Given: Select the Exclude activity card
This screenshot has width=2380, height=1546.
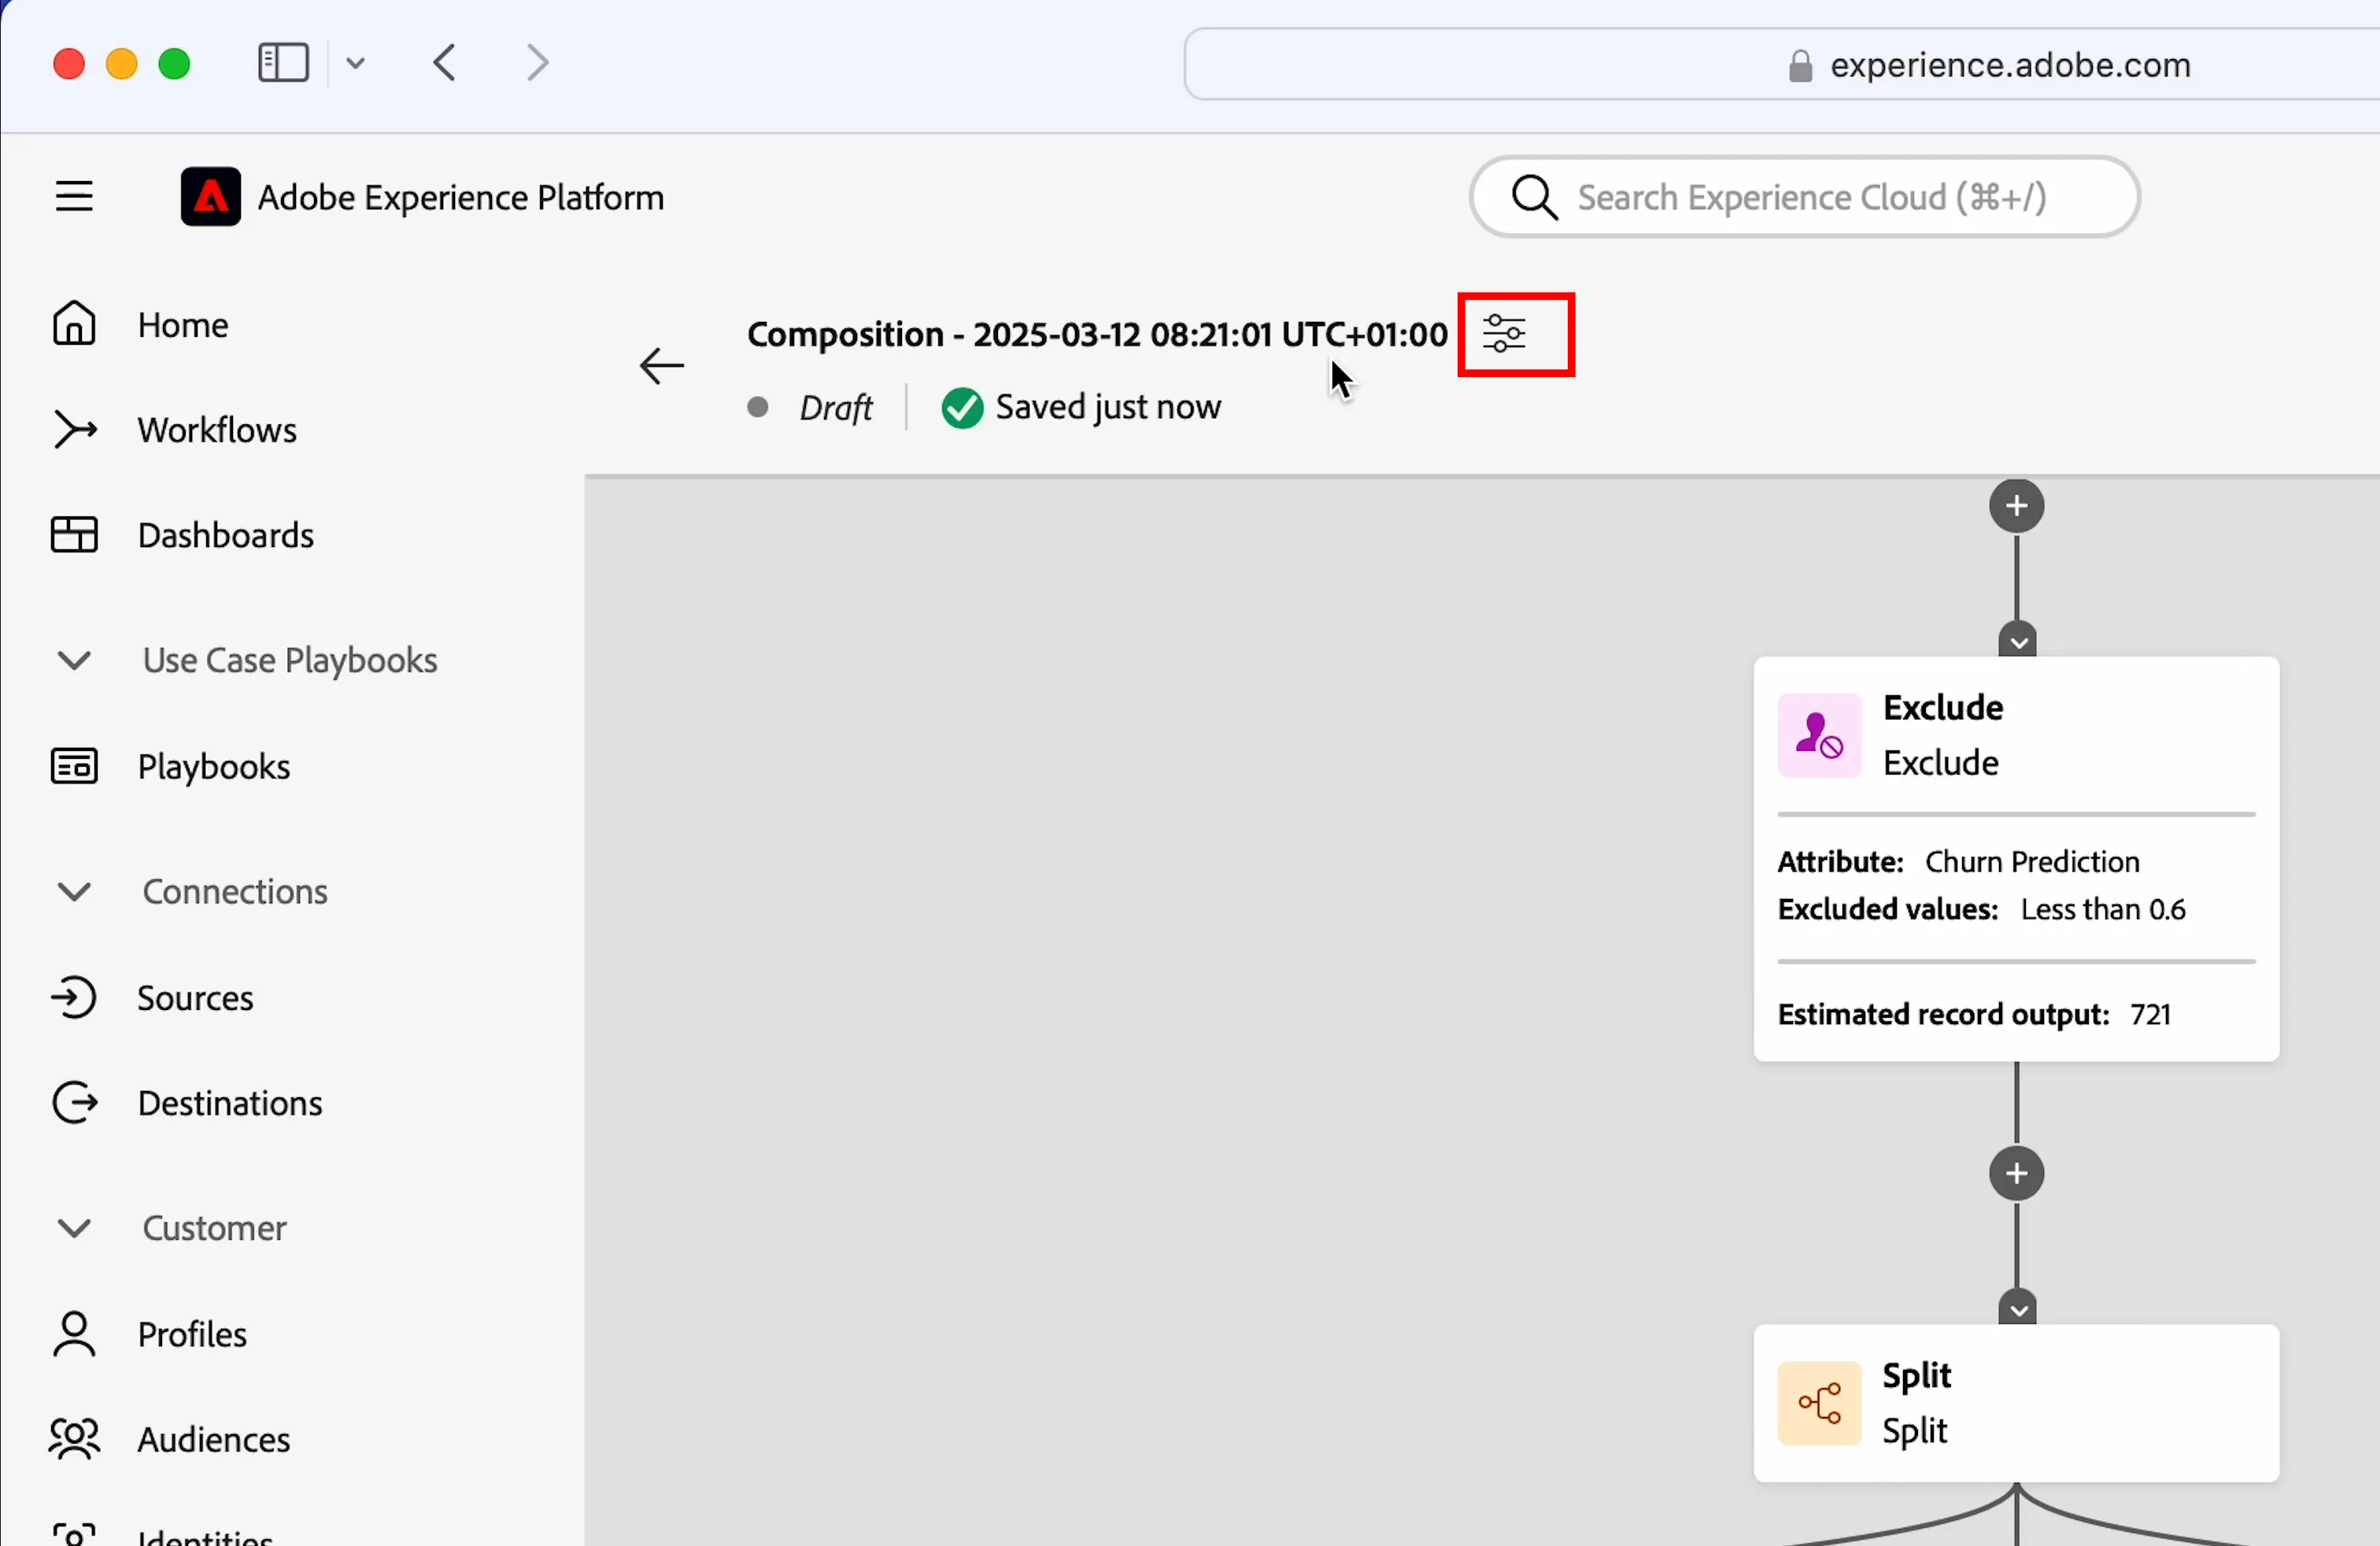Looking at the screenshot, I should pyautogui.click(x=2016, y=858).
